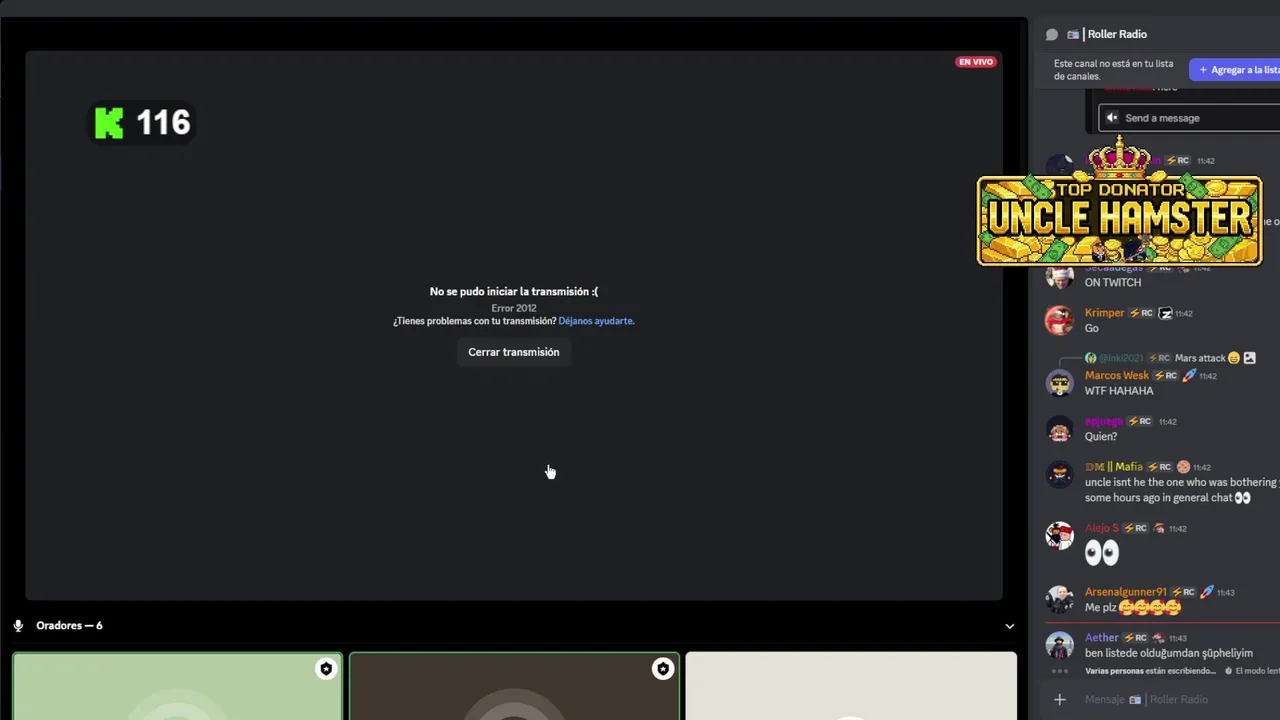Click the 'Go' message from Krimper
The image size is (1280, 720).
pyautogui.click(x=1092, y=329)
